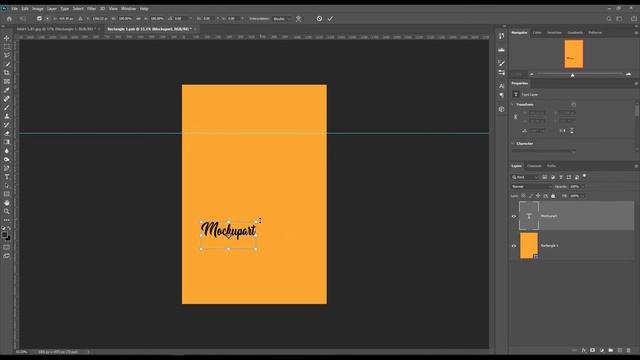
Task: Click the foreground color swatch
Action: pyautogui.click(x=4, y=235)
